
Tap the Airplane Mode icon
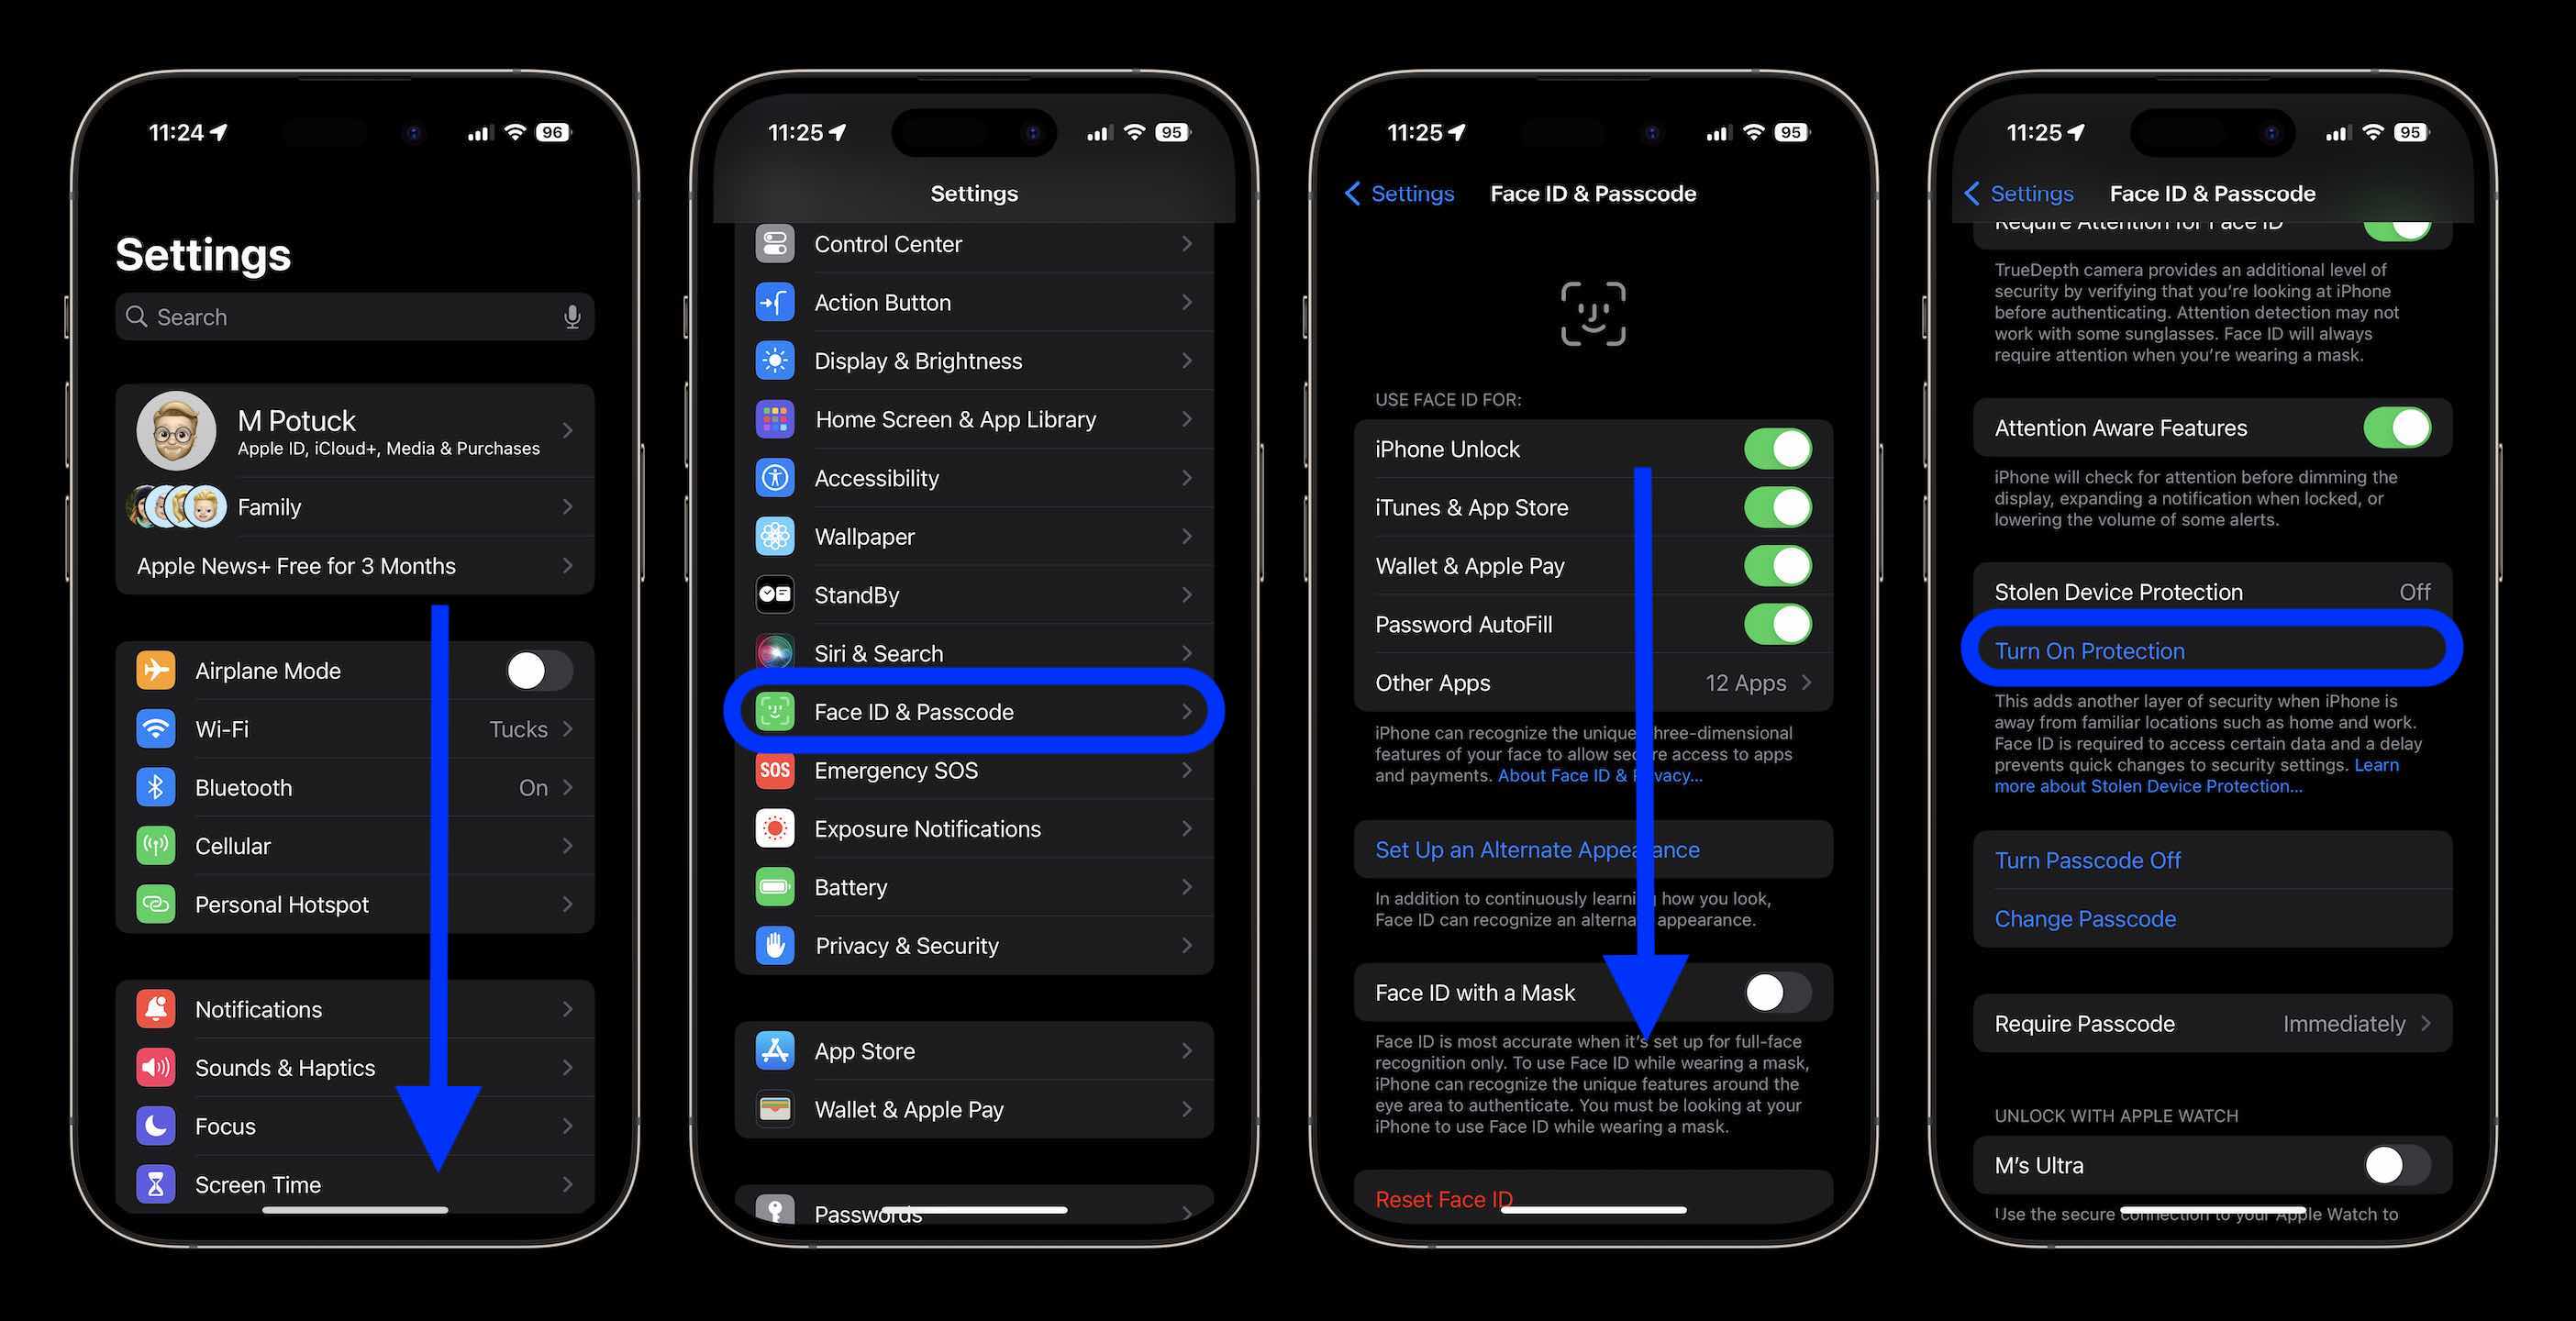[155, 671]
